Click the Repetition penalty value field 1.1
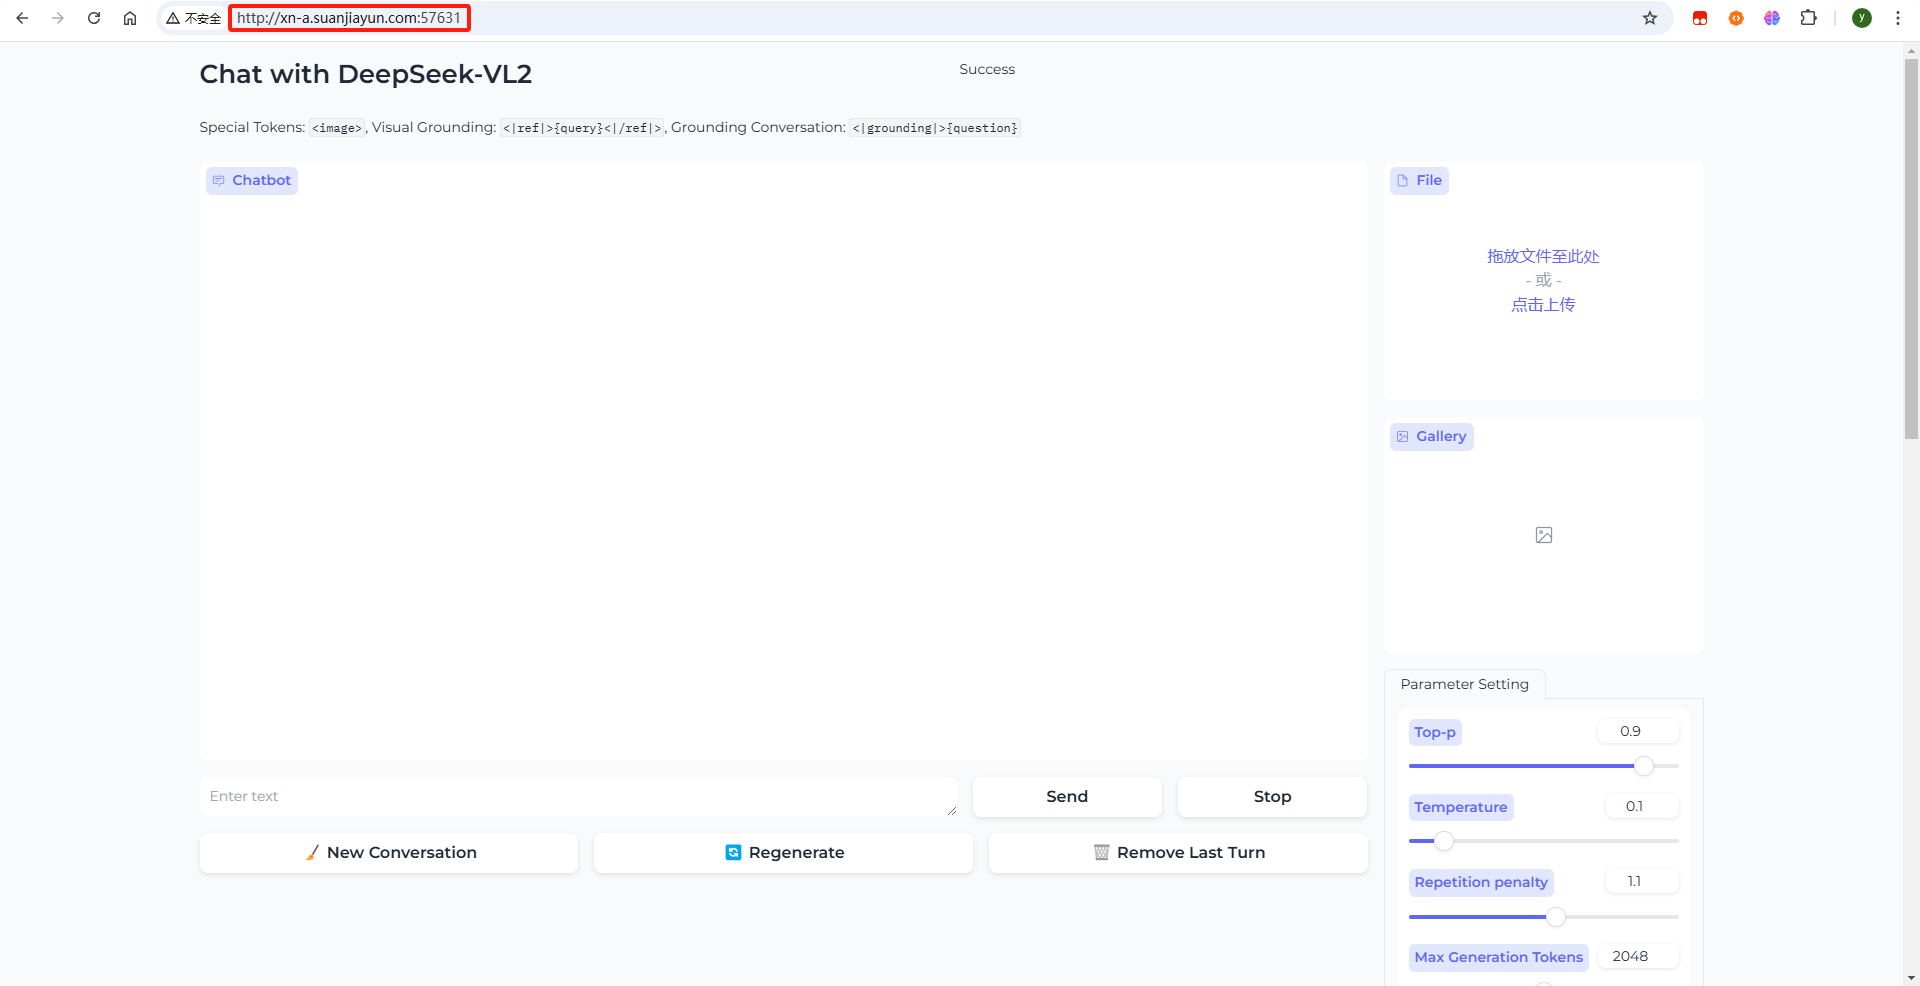 coord(1641,881)
